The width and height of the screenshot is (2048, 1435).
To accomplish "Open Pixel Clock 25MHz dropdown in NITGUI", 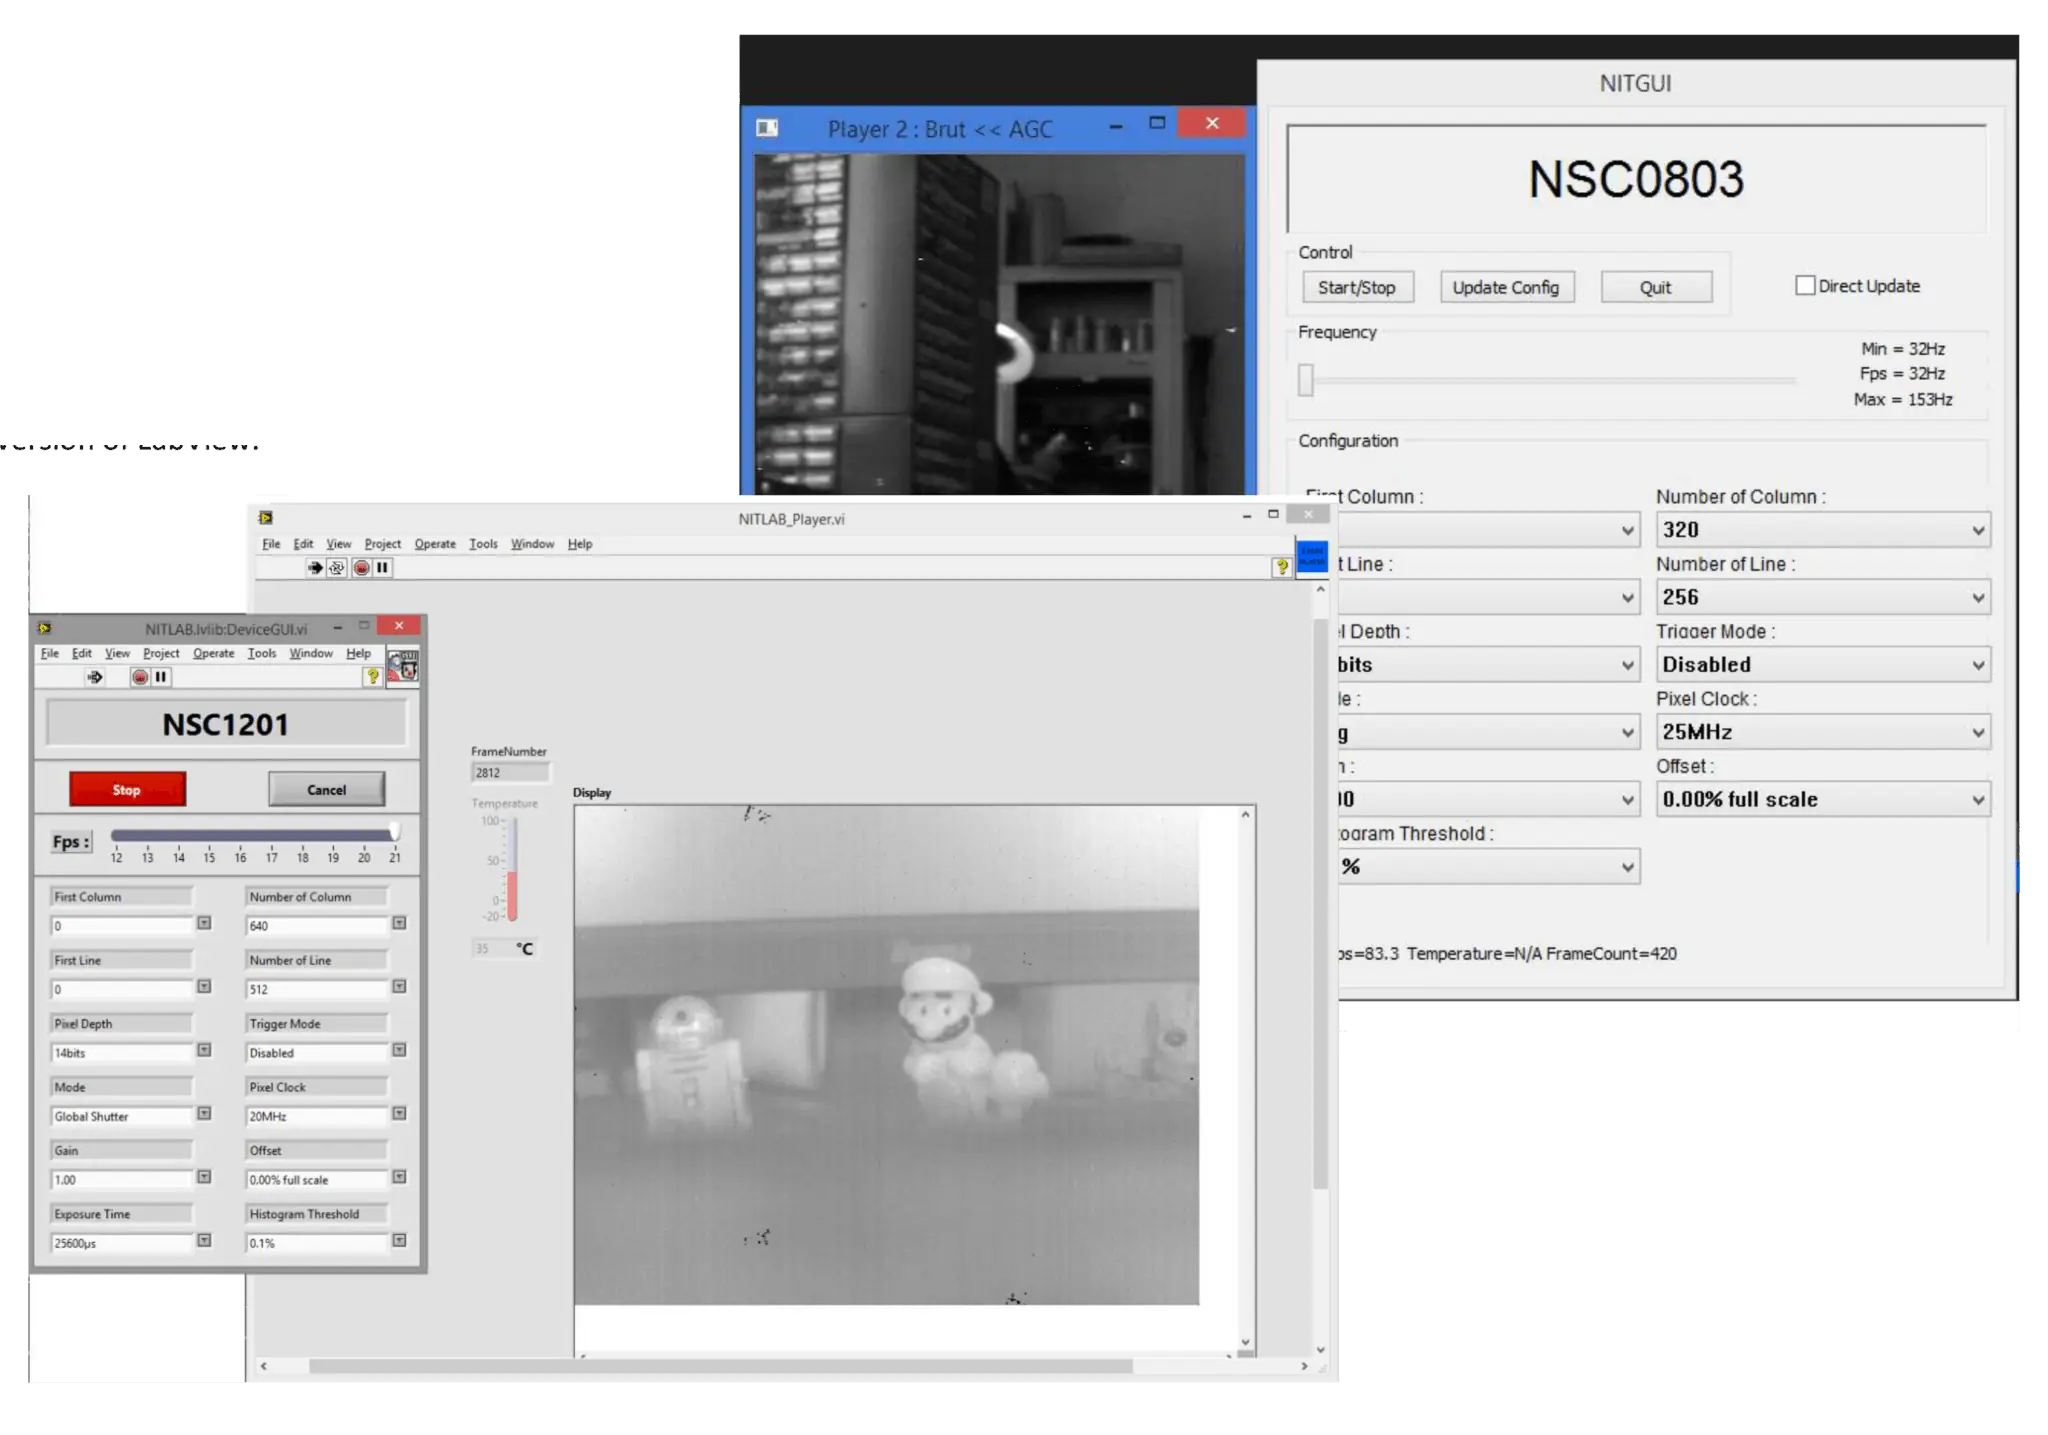I will click(x=1823, y=732).
